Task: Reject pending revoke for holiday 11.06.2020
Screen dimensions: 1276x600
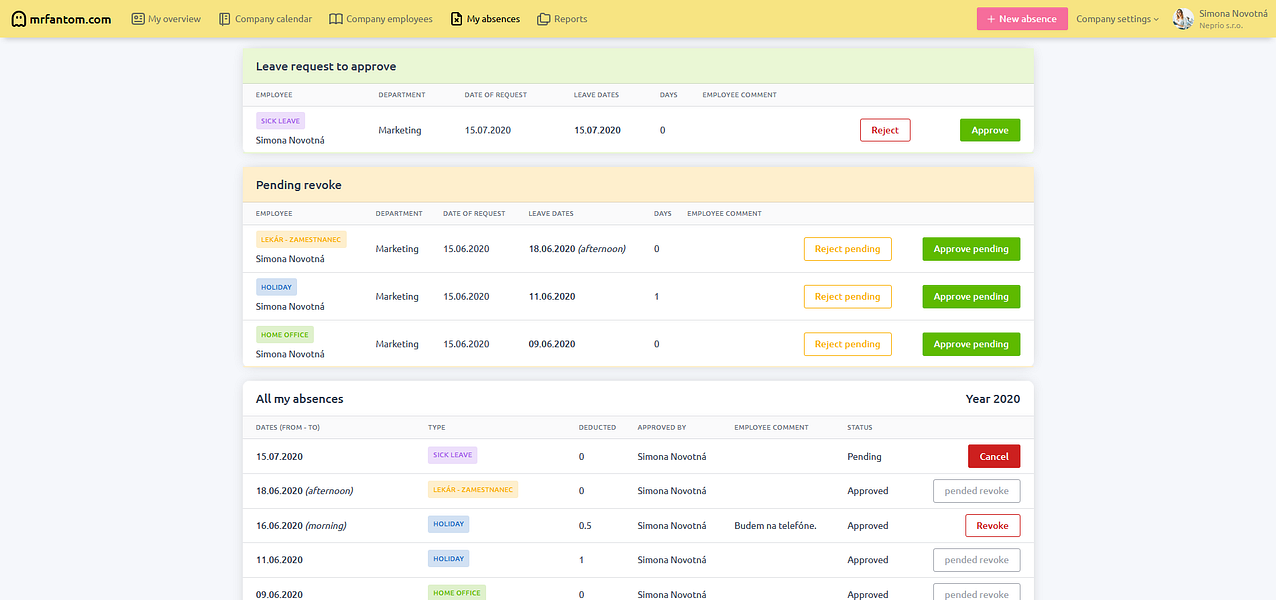Action: (x=847, y=296)
